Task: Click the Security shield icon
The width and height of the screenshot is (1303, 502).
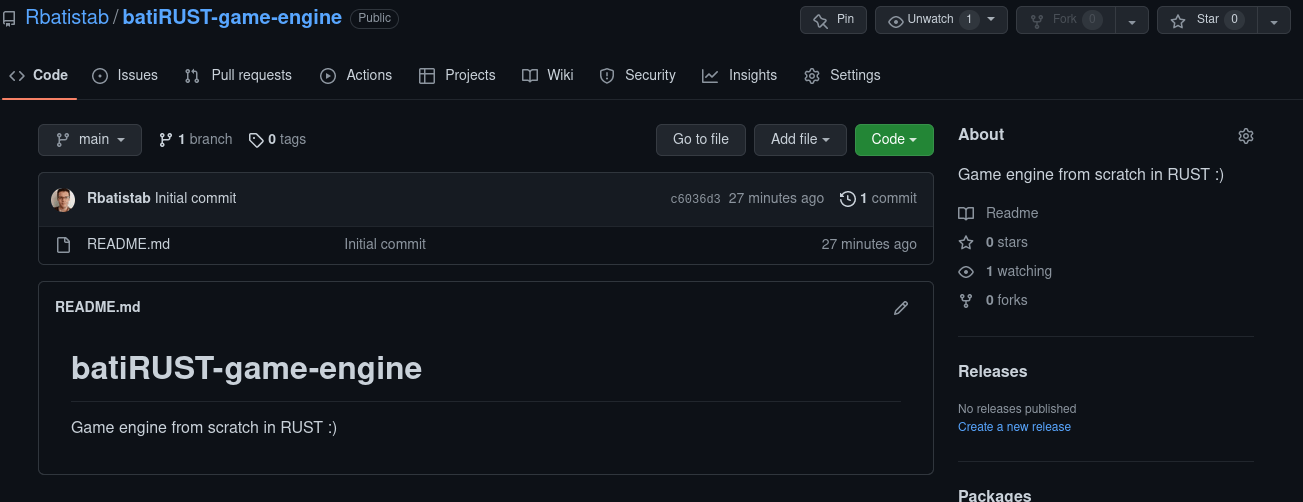Action: [606, 76]
